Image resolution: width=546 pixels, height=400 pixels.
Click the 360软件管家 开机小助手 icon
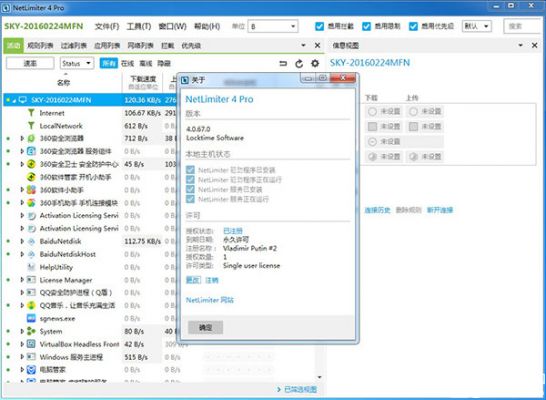click(31, 177)
